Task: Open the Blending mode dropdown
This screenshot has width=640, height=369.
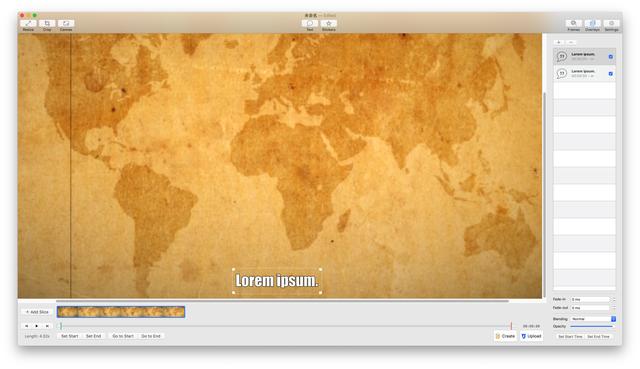Action: click(593, 318)
